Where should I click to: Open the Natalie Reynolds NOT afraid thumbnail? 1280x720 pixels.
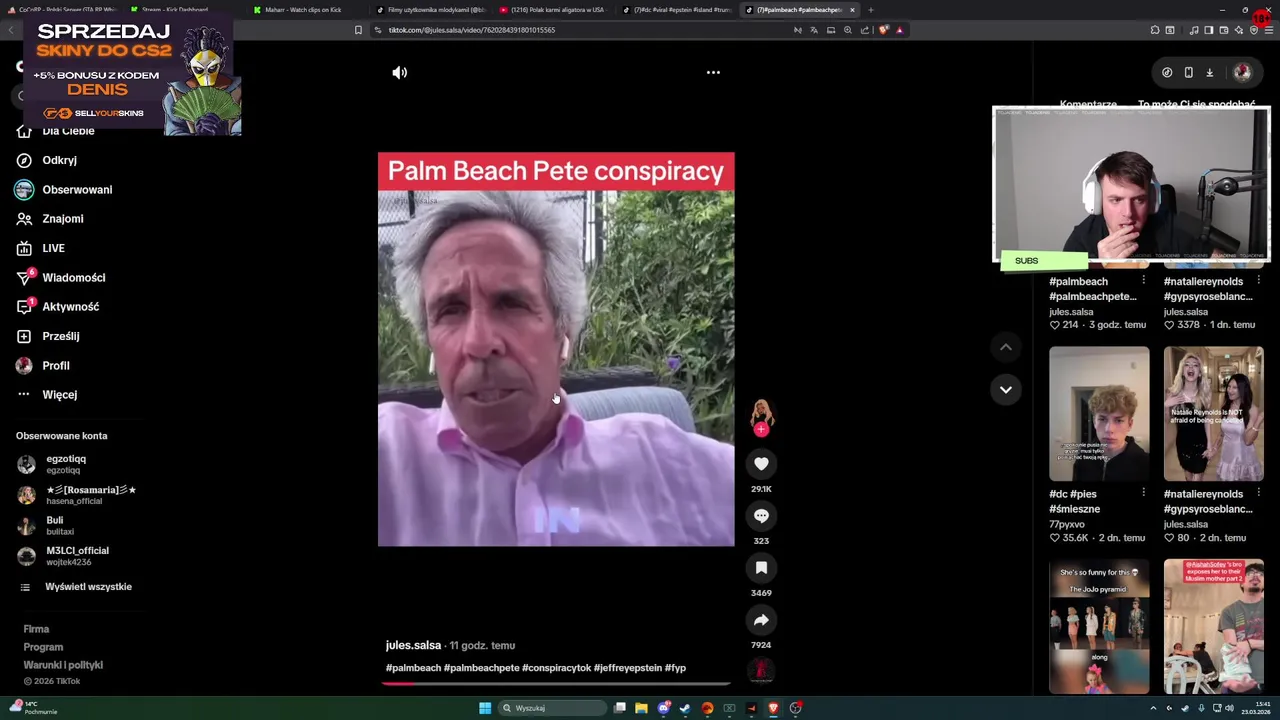coord(1213,414)
